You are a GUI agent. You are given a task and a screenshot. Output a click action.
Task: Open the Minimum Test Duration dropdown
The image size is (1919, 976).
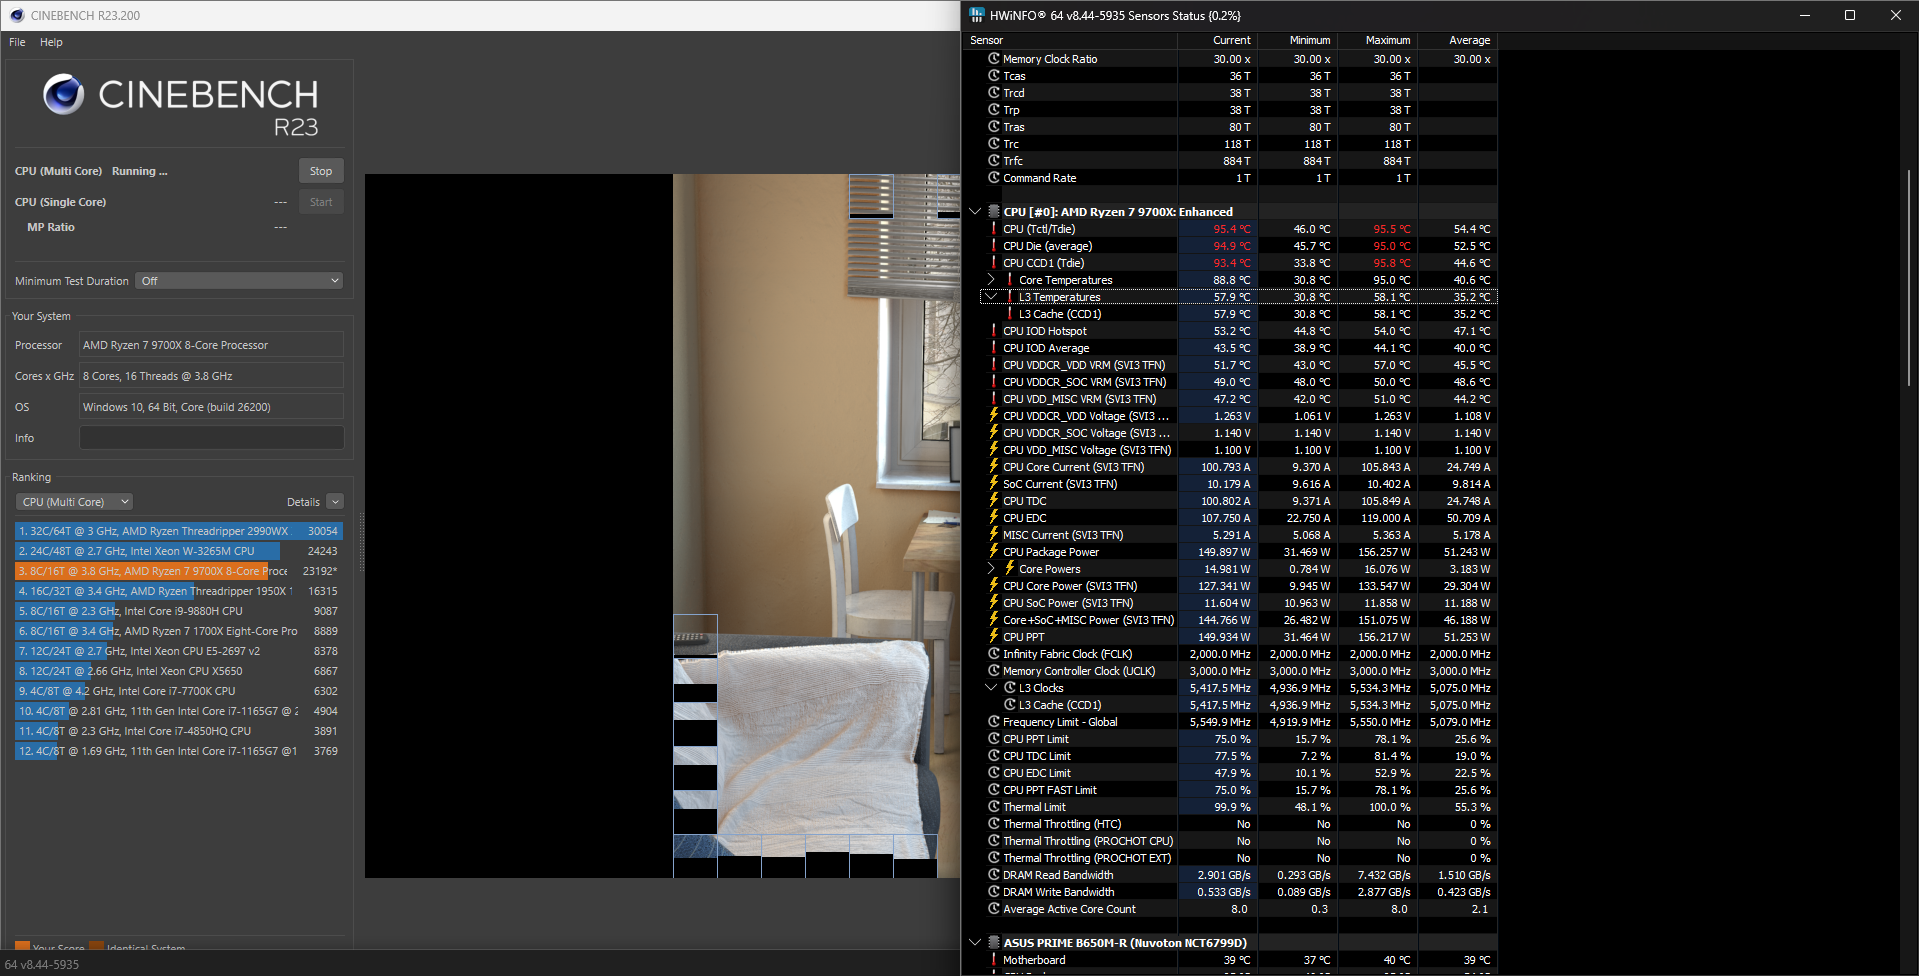[x=239, y=281]
